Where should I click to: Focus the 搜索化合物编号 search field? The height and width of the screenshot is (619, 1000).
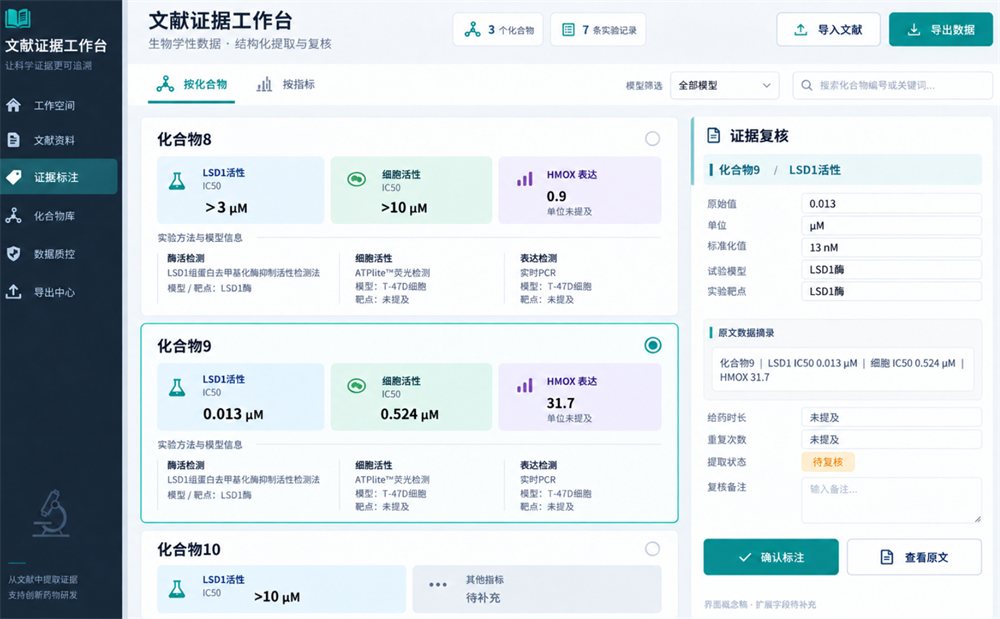coord(892,85)
